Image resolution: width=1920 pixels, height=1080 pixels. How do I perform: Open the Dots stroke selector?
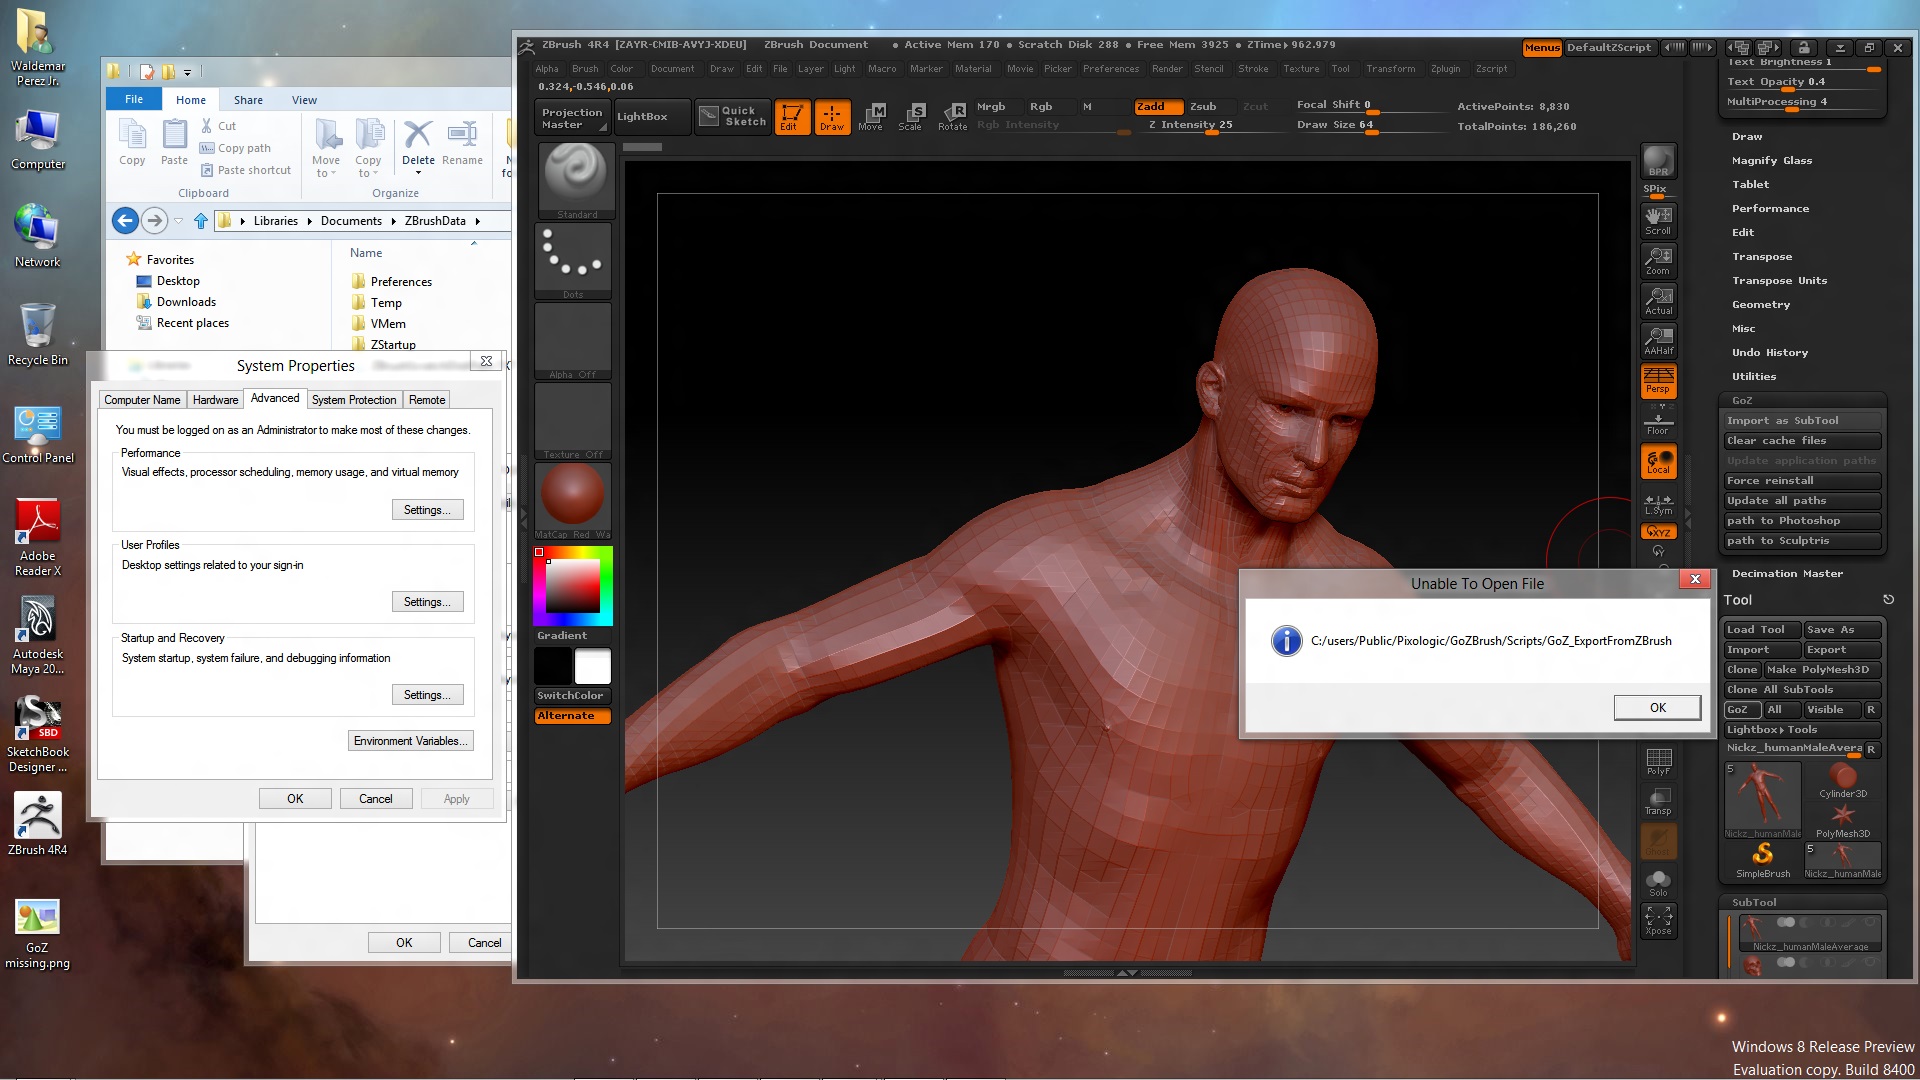[573, 260]
